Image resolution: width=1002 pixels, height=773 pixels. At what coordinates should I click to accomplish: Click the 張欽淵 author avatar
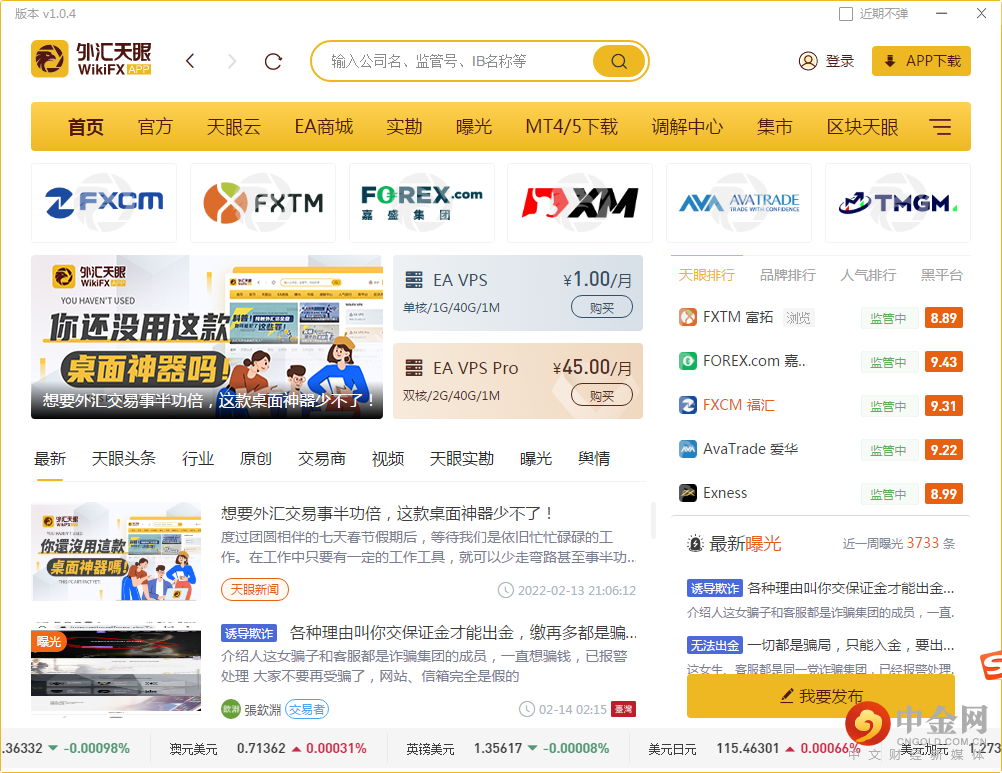click(x=231, y=709)
